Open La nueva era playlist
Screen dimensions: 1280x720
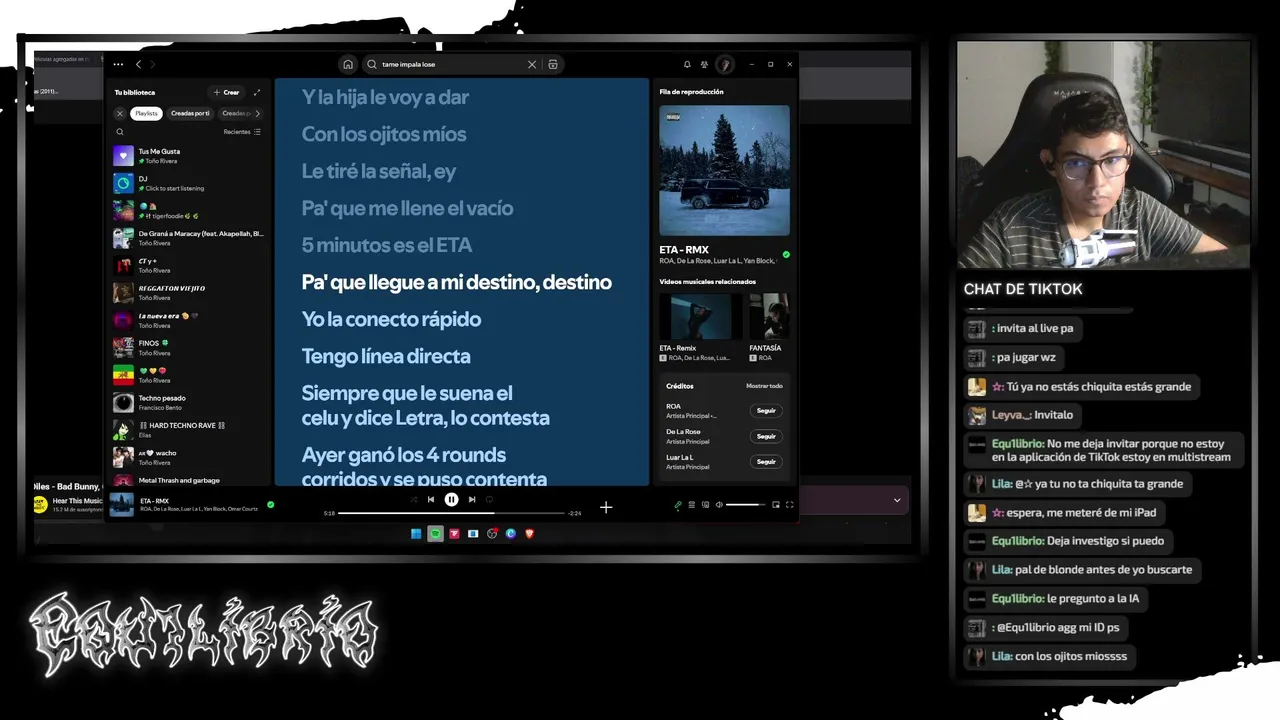click(188, 320)
